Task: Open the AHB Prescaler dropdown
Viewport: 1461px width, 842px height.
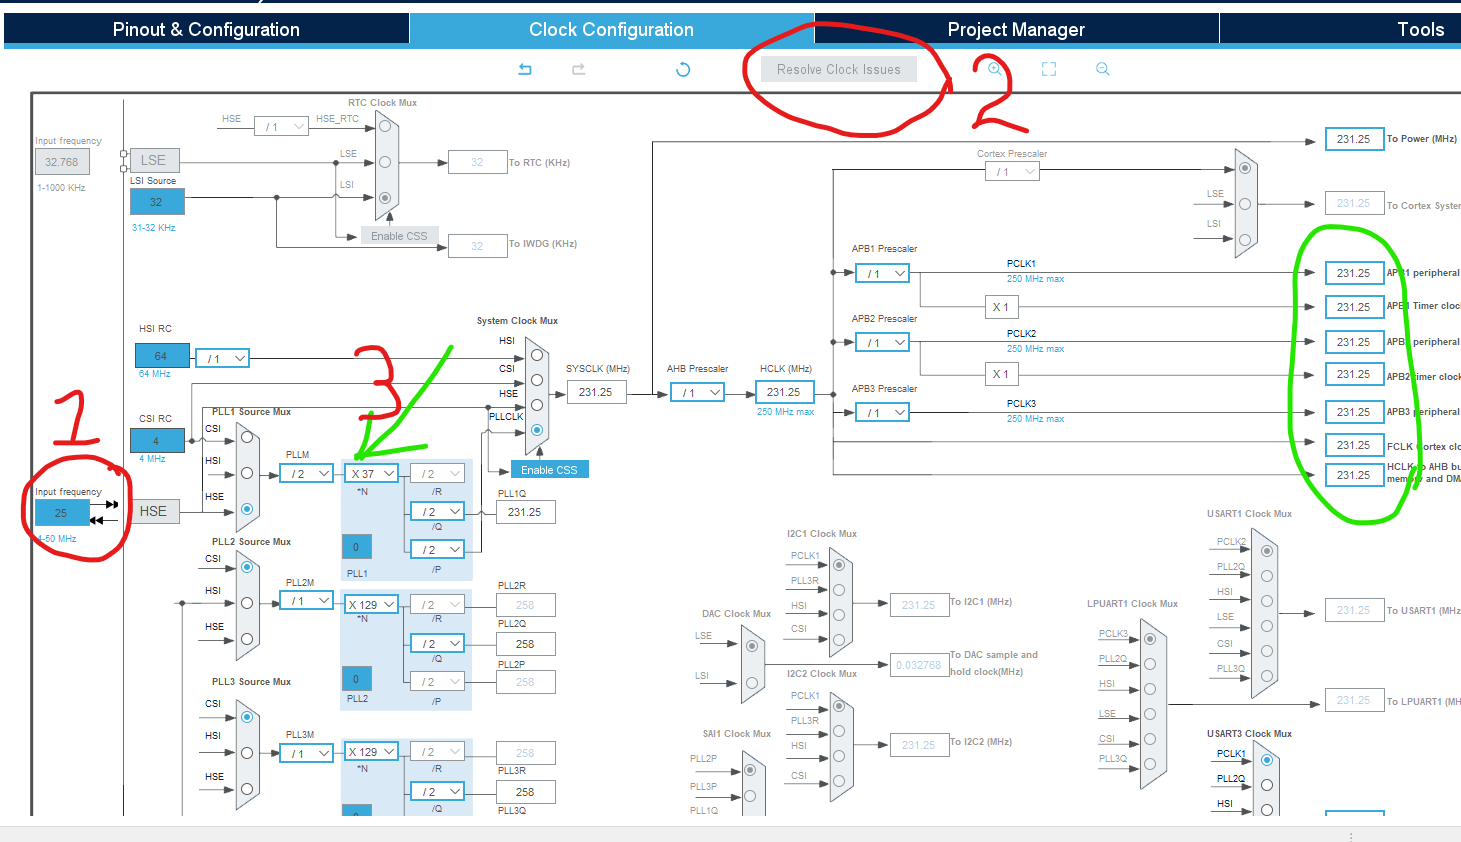Action: pos(697,391)
